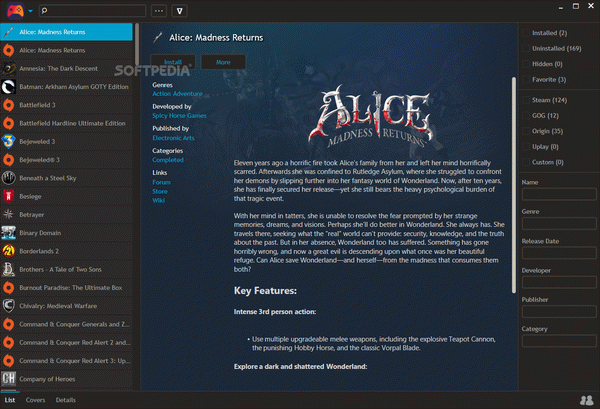Viewport: 600px width, 409px height.
Task: Click the Command & Conquer Red Alert 2 icon
Action: click(8, 342)
